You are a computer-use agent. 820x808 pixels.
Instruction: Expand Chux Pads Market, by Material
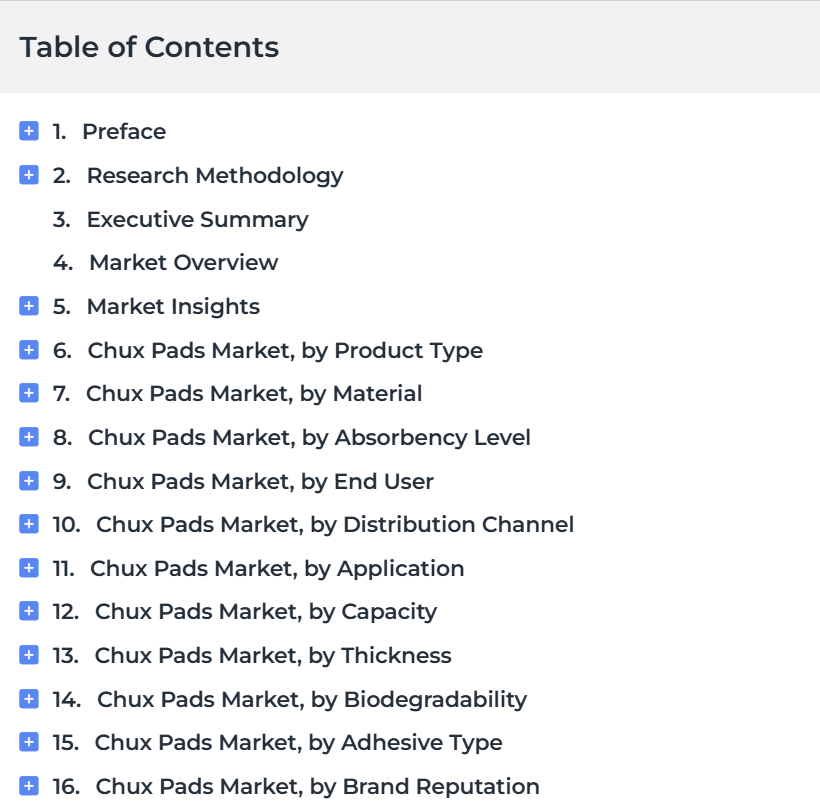pyautogui.click(x=29, y=393)
